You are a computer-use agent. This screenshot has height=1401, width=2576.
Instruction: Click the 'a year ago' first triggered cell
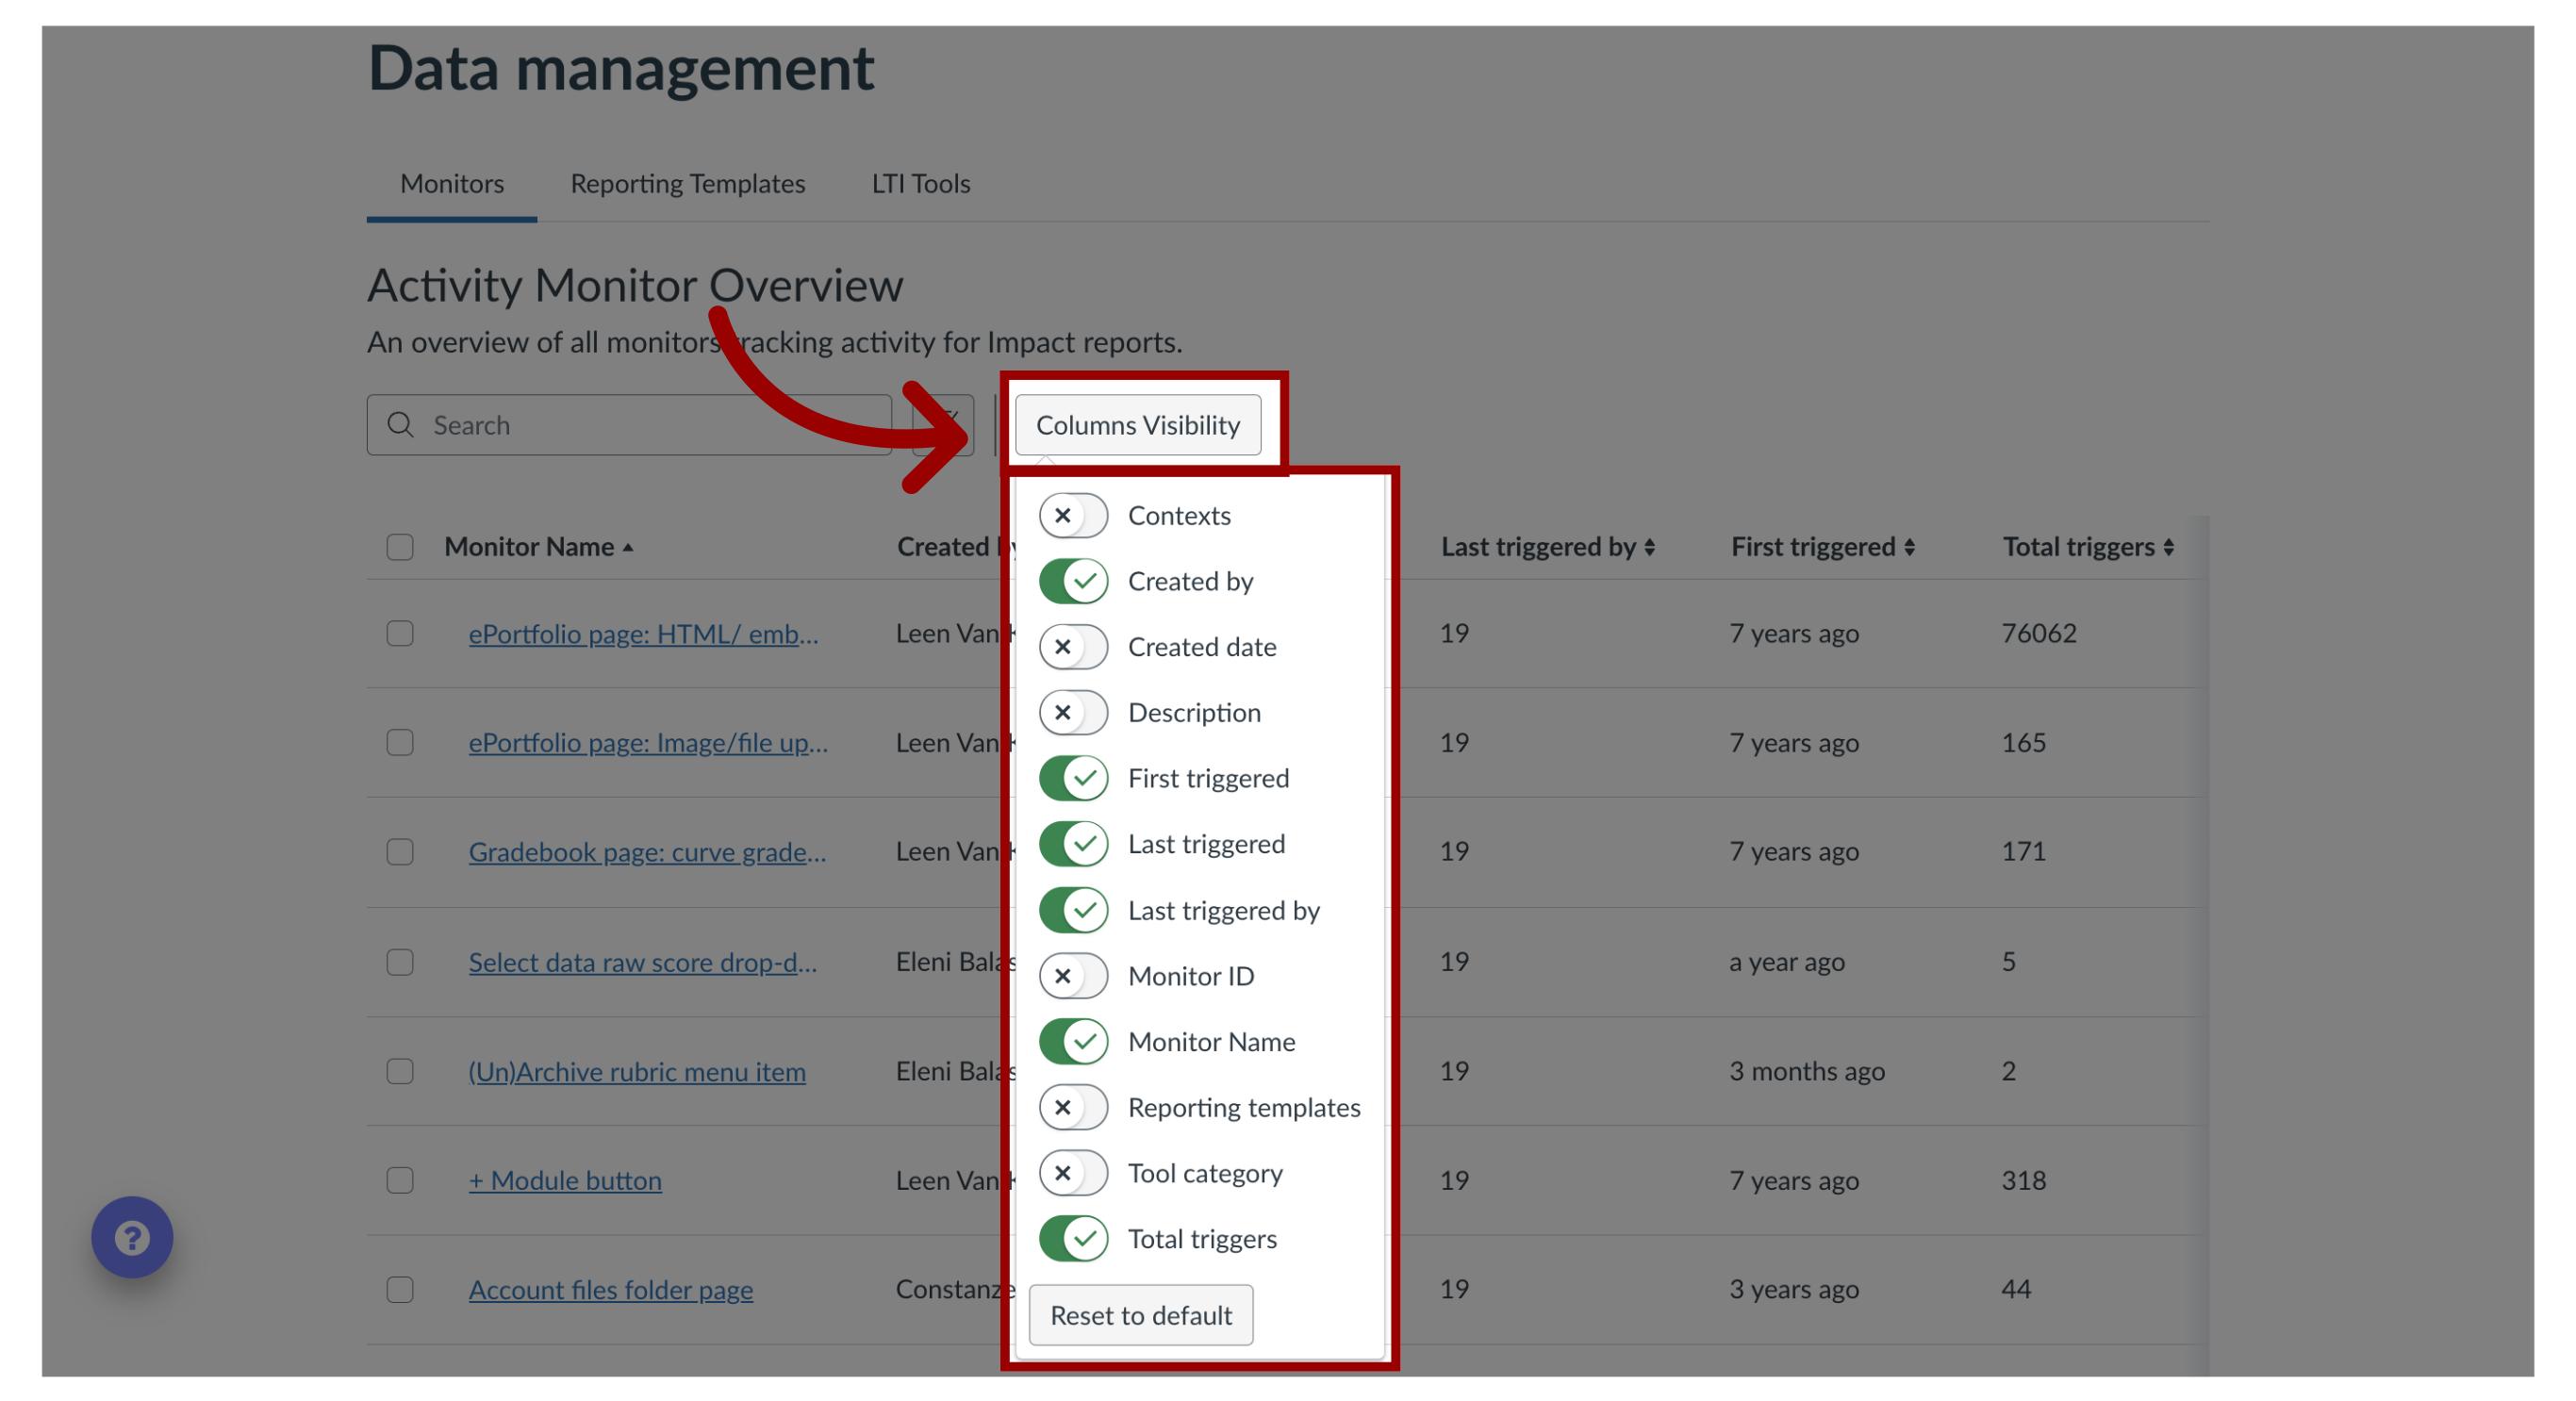click(x=1787, y=962)
